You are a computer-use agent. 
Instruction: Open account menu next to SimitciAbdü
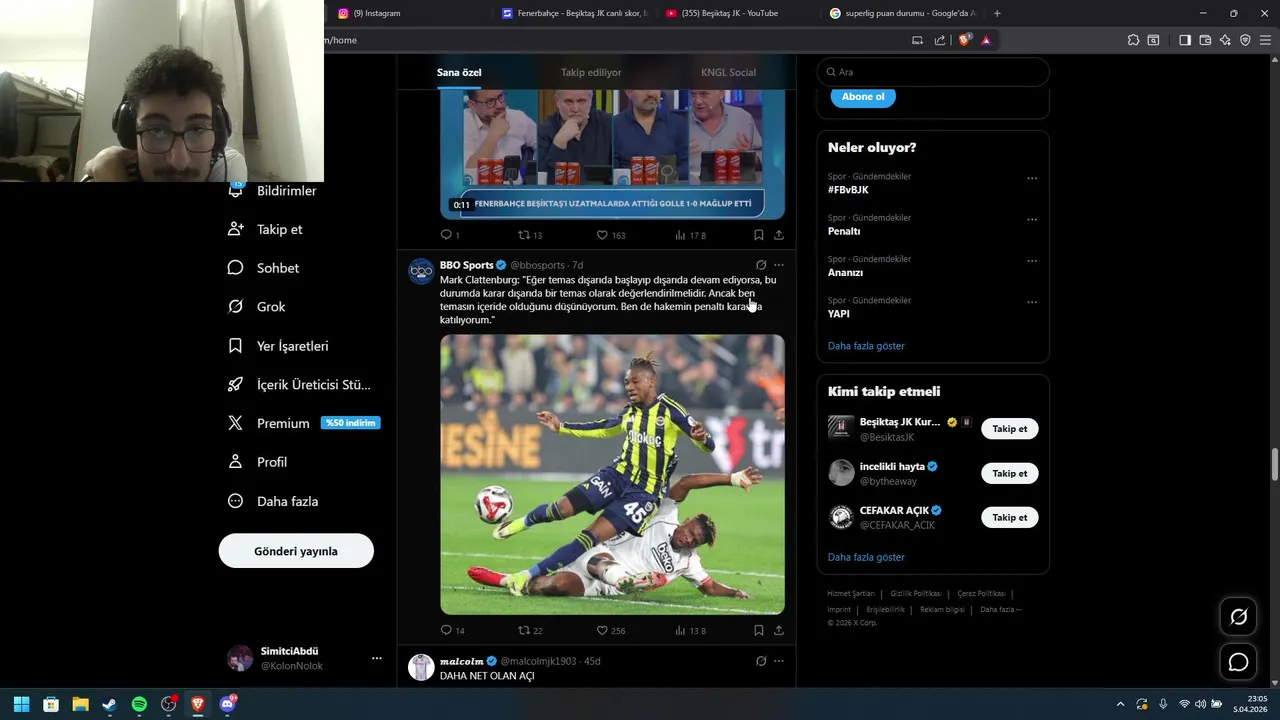(x=377, y=658)
